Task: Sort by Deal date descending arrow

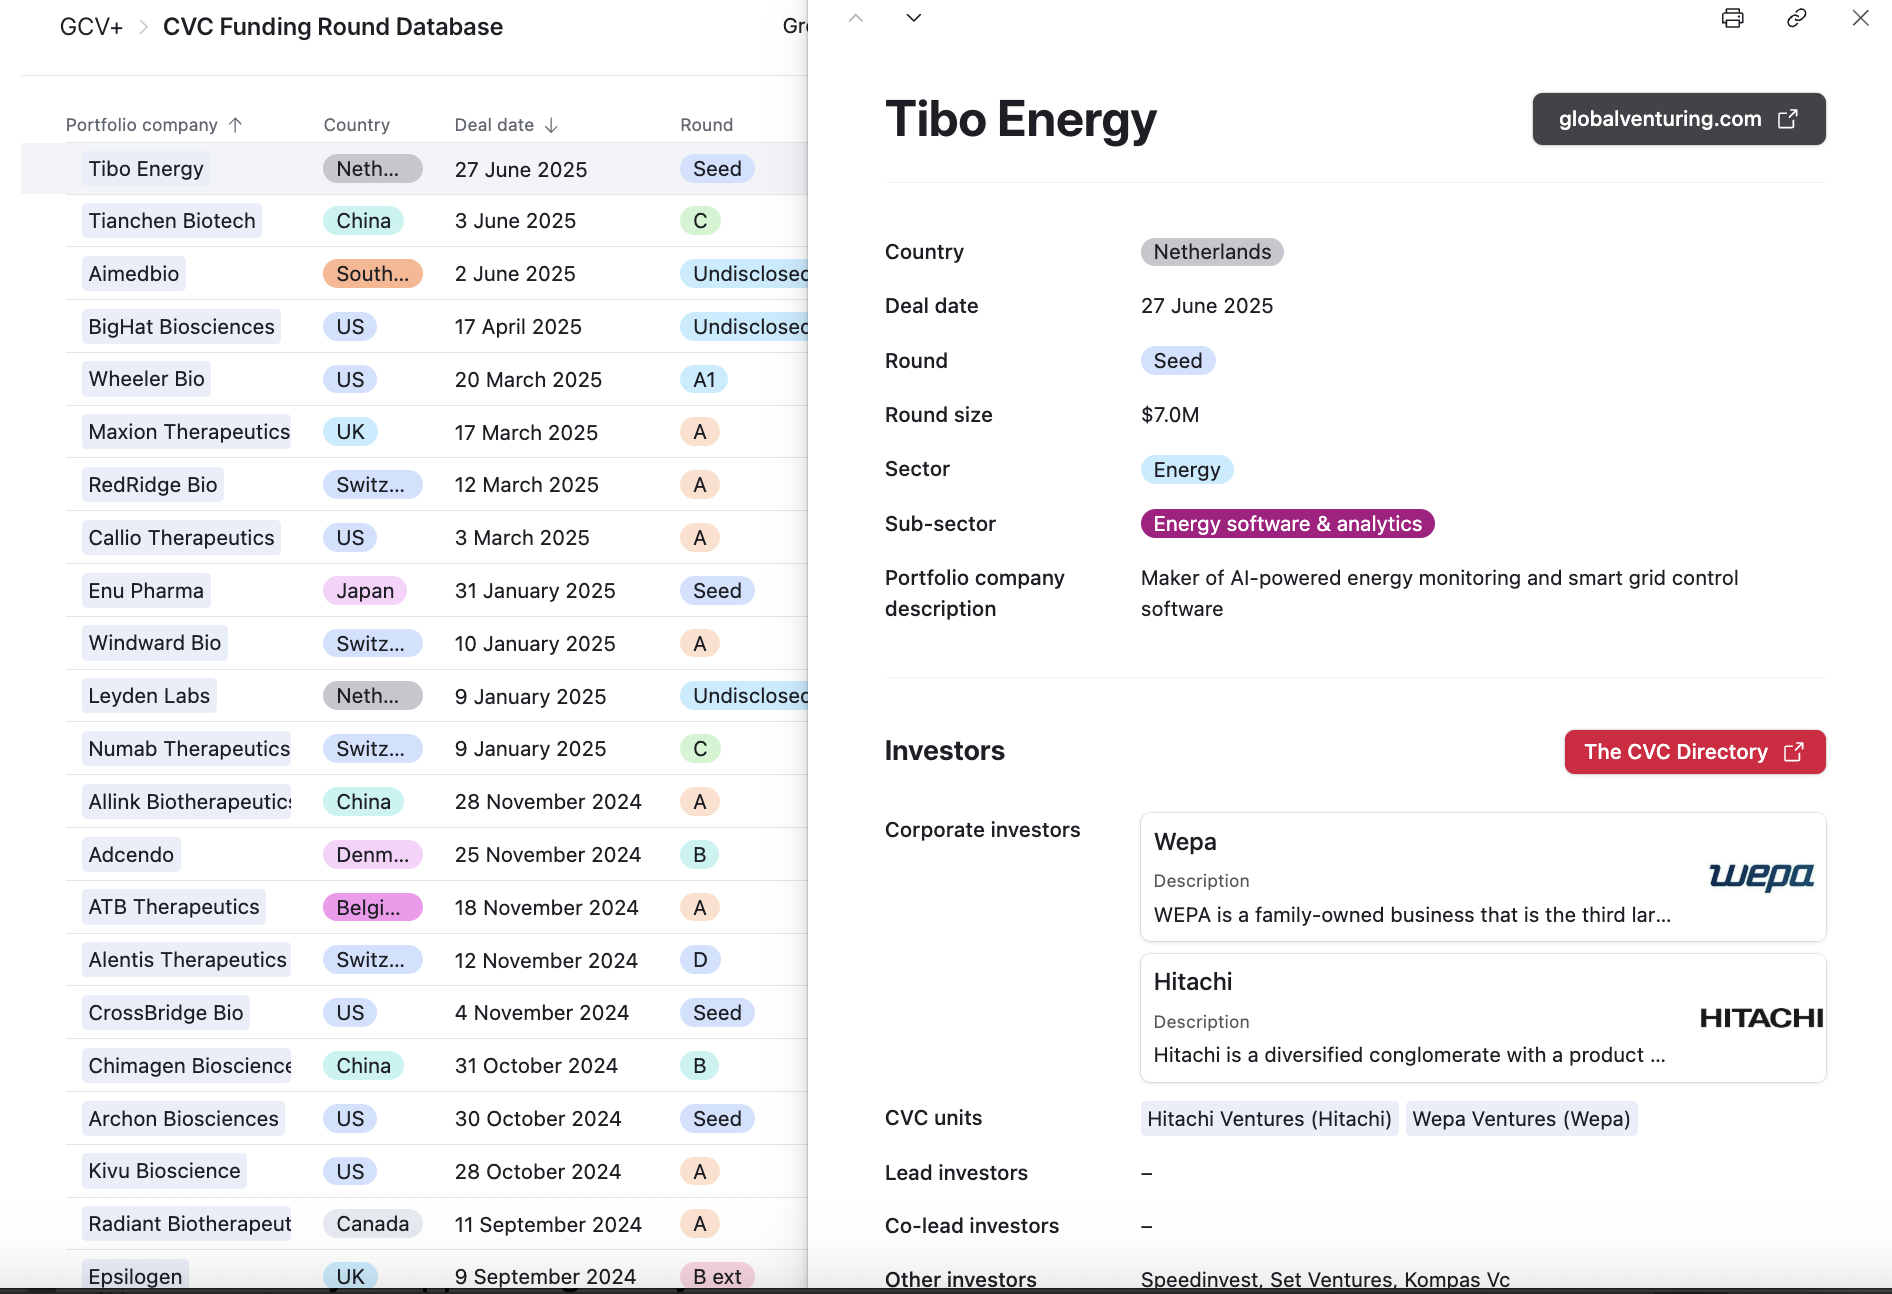Action: 551,125
